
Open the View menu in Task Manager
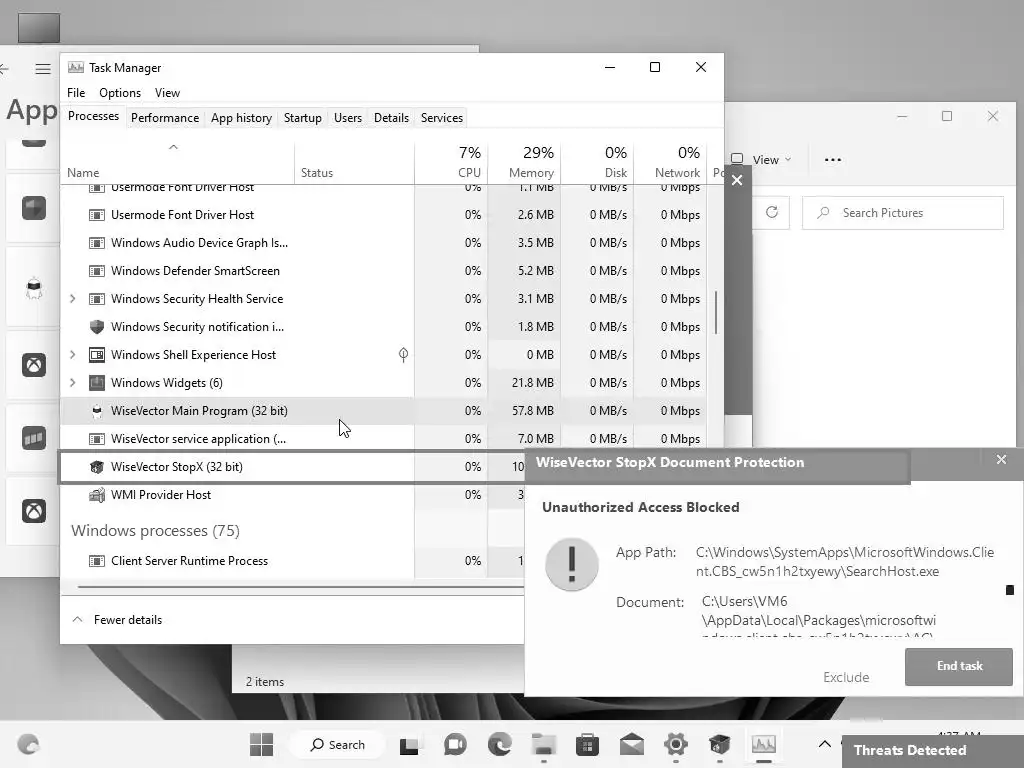click(167, 93)
